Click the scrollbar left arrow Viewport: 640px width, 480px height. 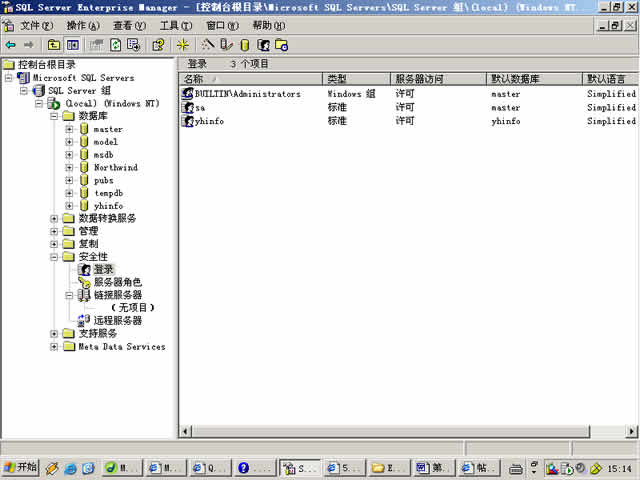click(185, 431)
